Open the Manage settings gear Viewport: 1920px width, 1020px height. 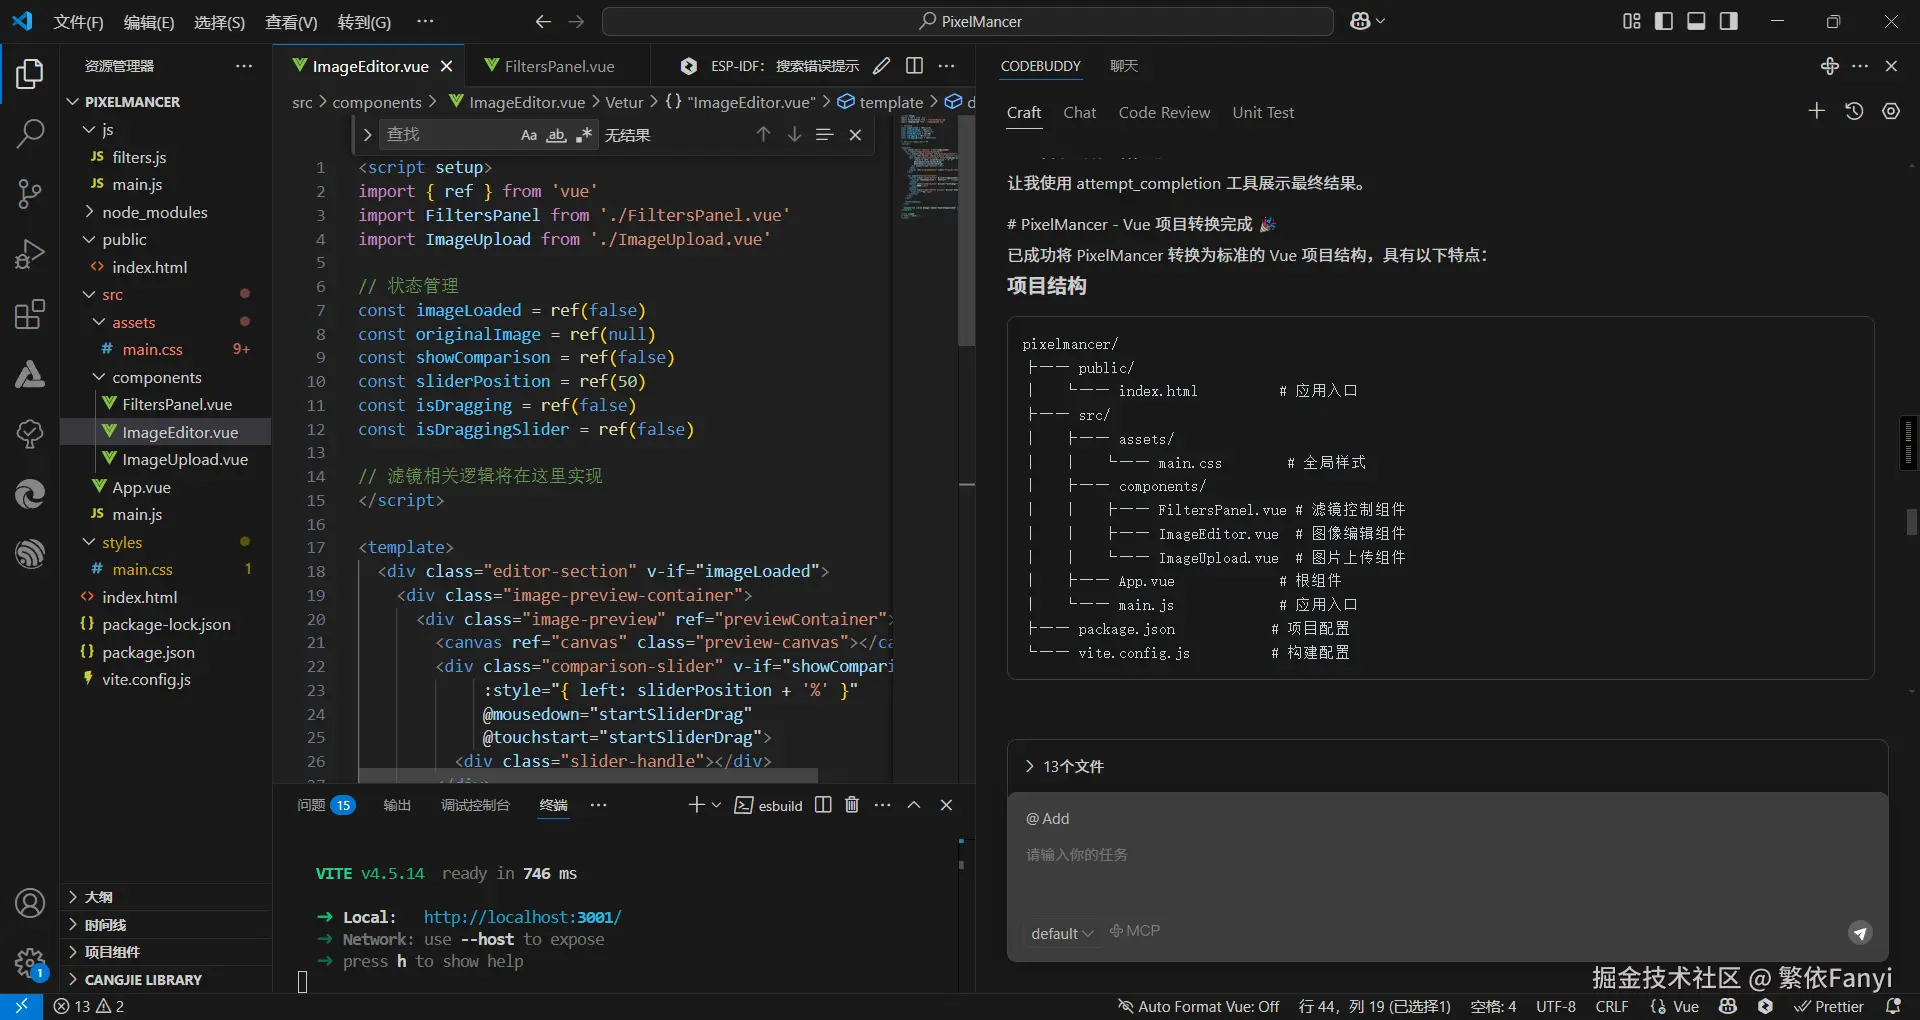click(x=30, y=963)
